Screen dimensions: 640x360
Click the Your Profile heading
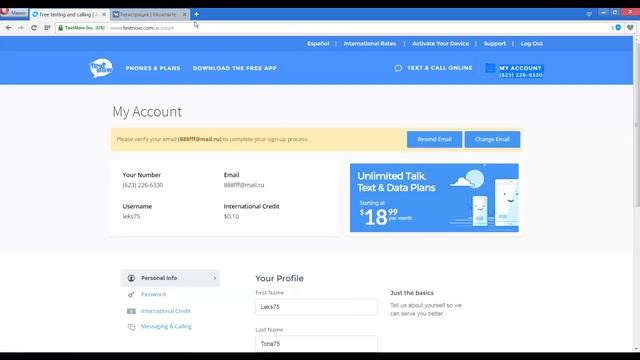(280, 278)
